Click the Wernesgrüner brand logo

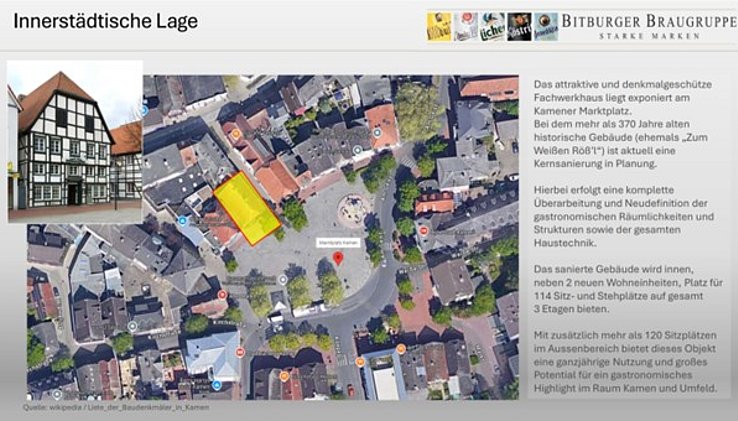pyautogui.click(x=546, y=26)
